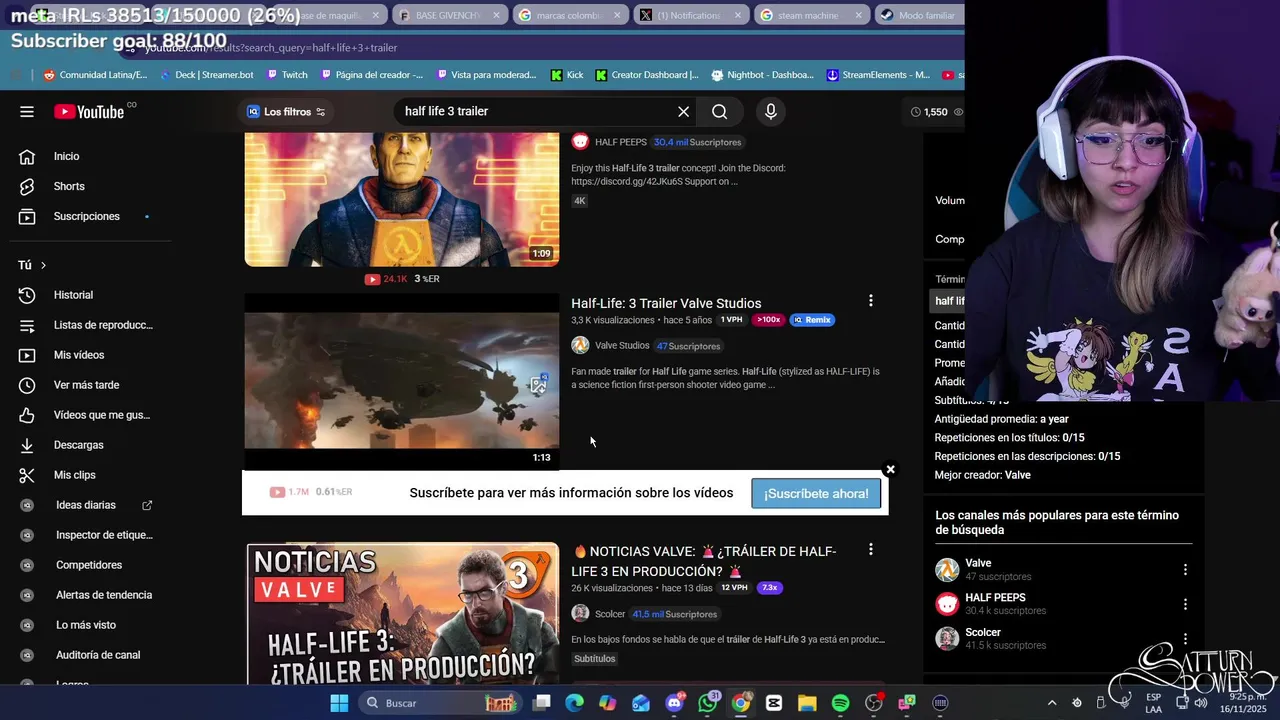Start voice search with the microphone
Screen dimensions: 1280x720
coord(770,112)
